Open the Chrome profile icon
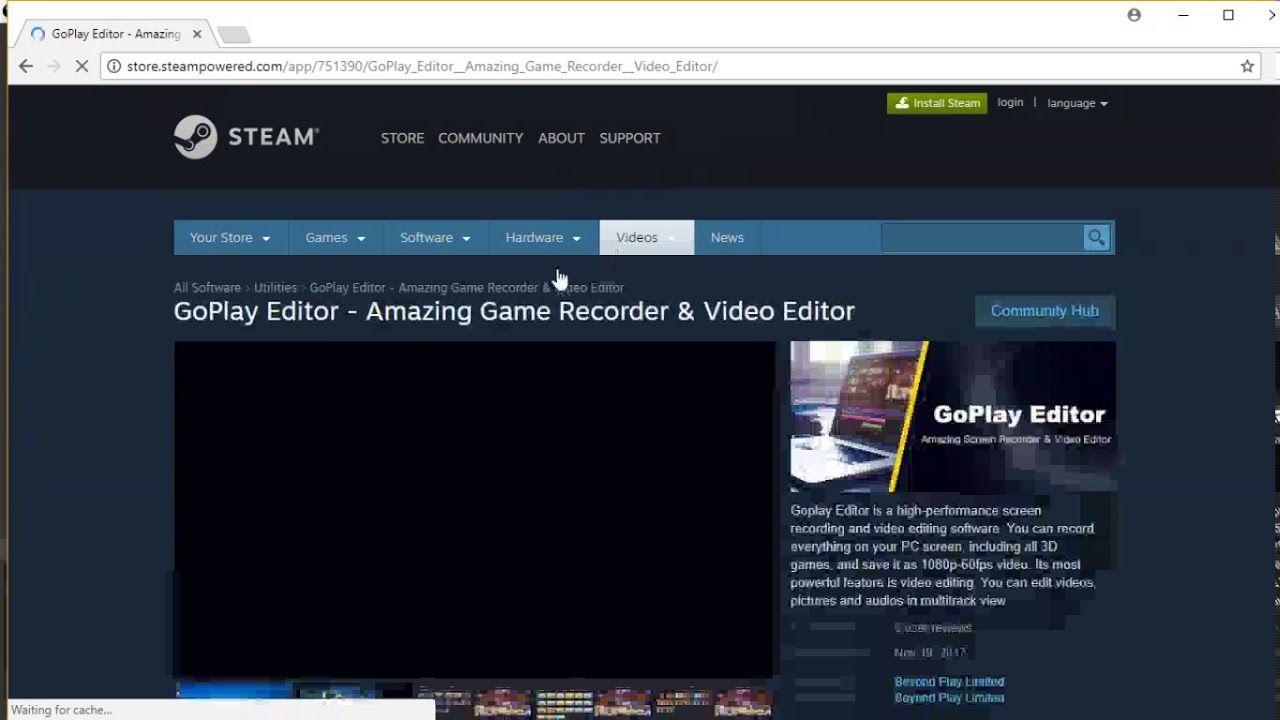 (1134, 15)
